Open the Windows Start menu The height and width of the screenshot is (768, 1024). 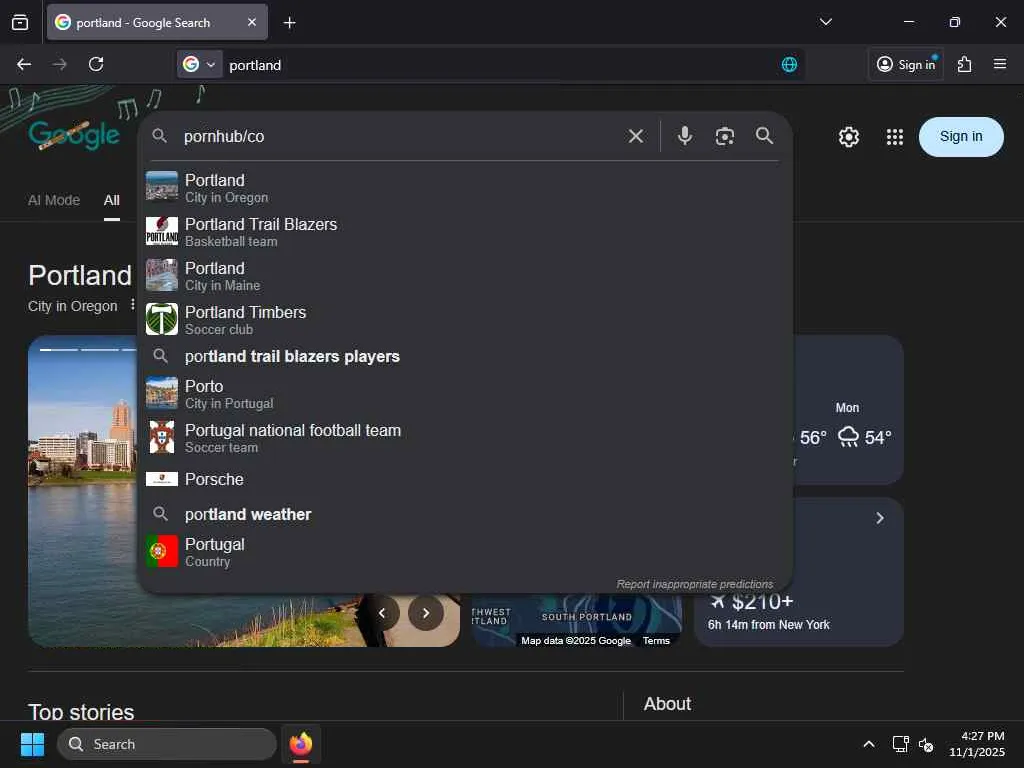33,744
